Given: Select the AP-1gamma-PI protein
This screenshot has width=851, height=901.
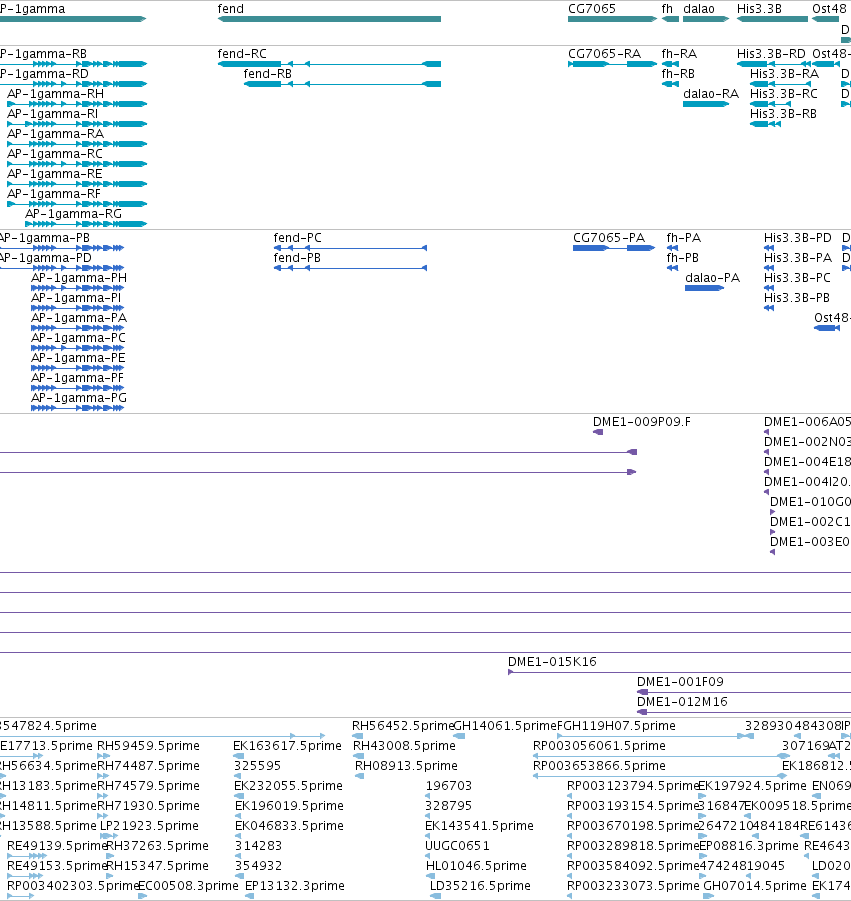Looking at the screenshot, I should click(78, 308).
